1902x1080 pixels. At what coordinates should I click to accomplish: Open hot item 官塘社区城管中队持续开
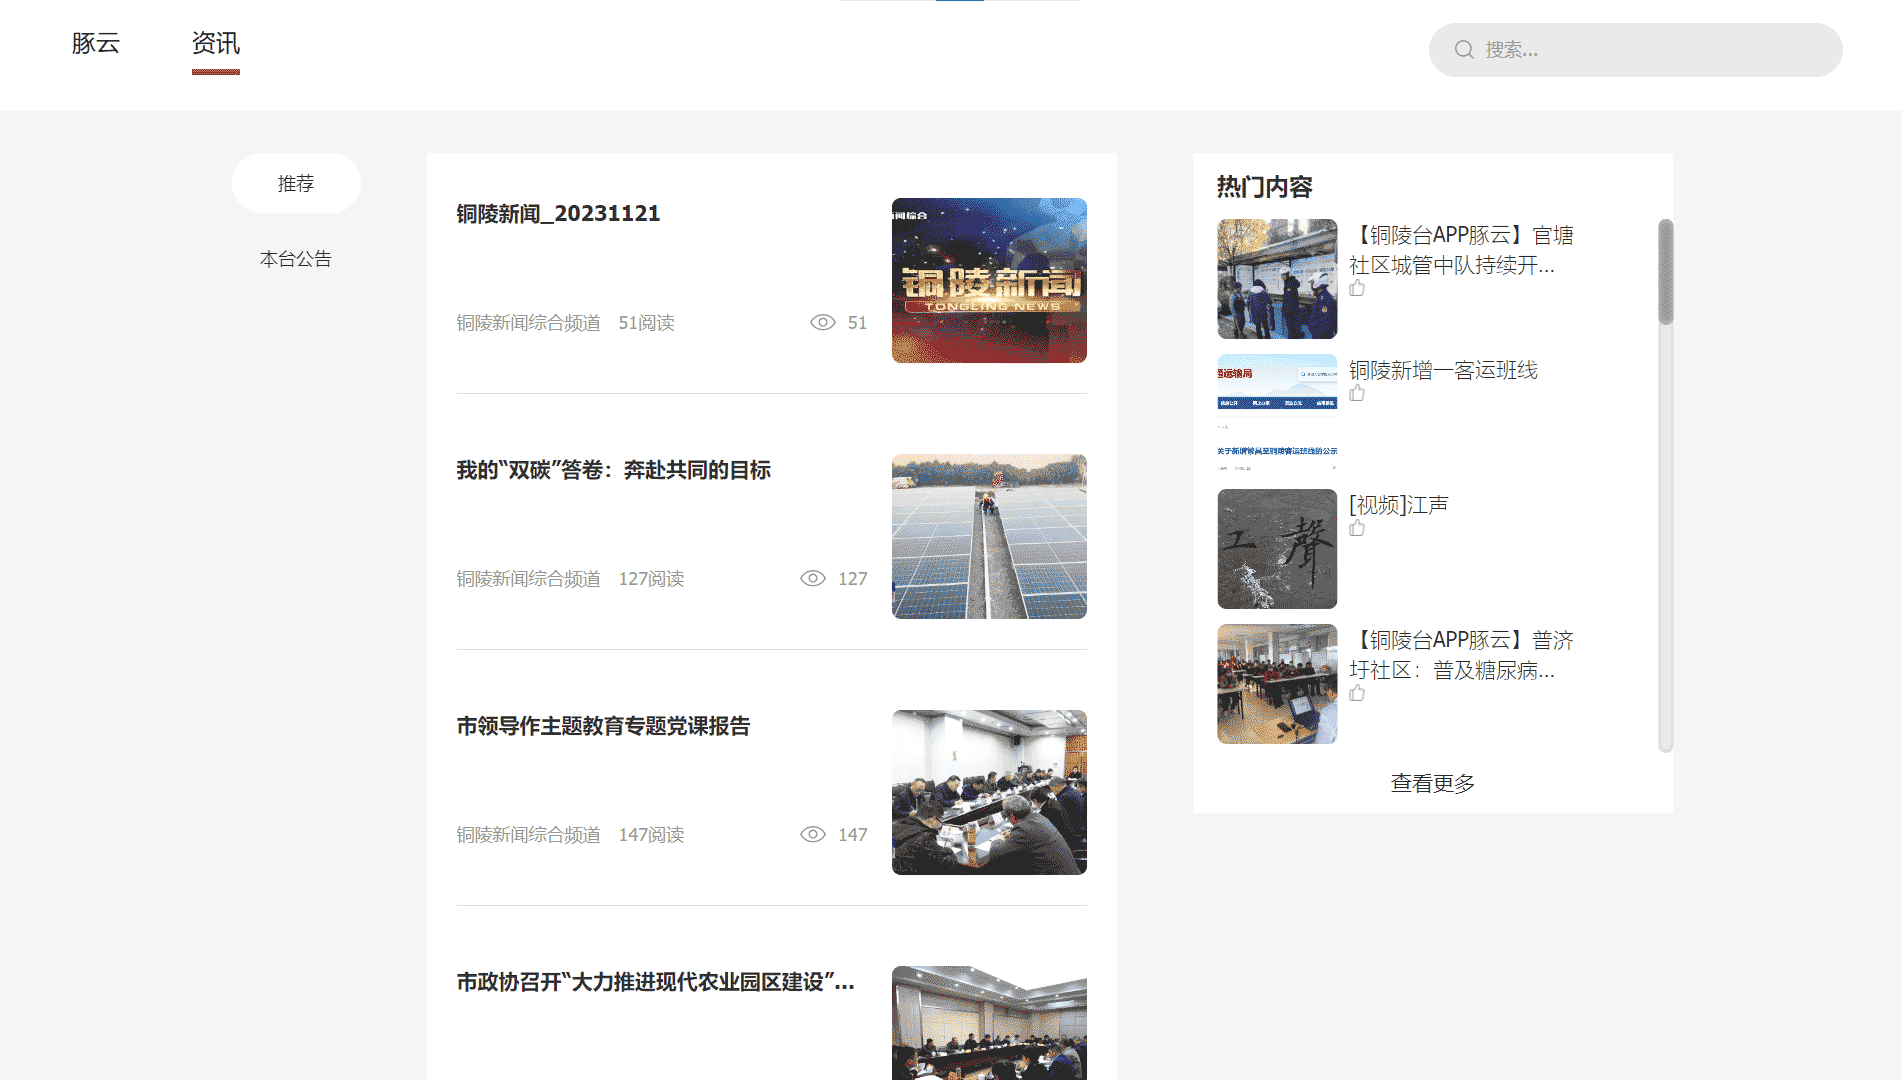pyautogui.click(x=1461, y=250)
